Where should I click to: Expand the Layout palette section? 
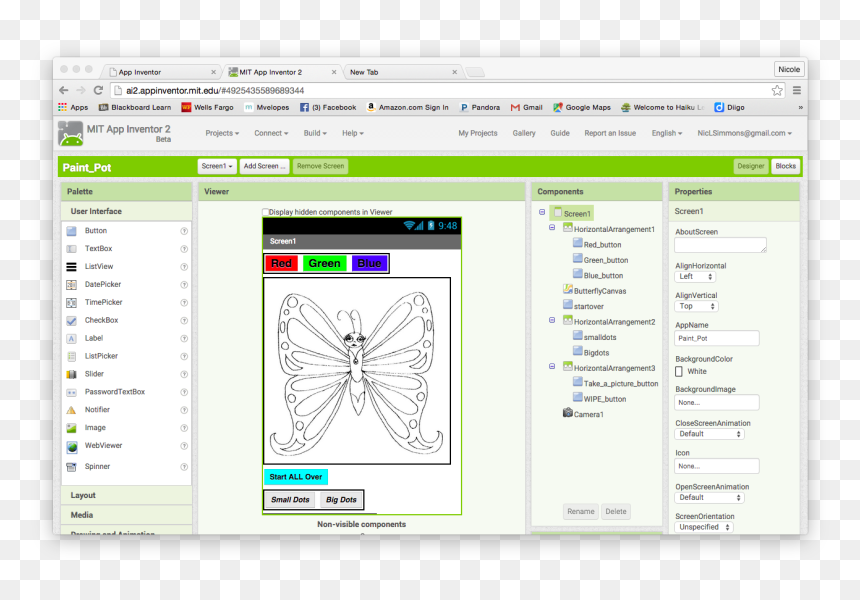point(127,495)
